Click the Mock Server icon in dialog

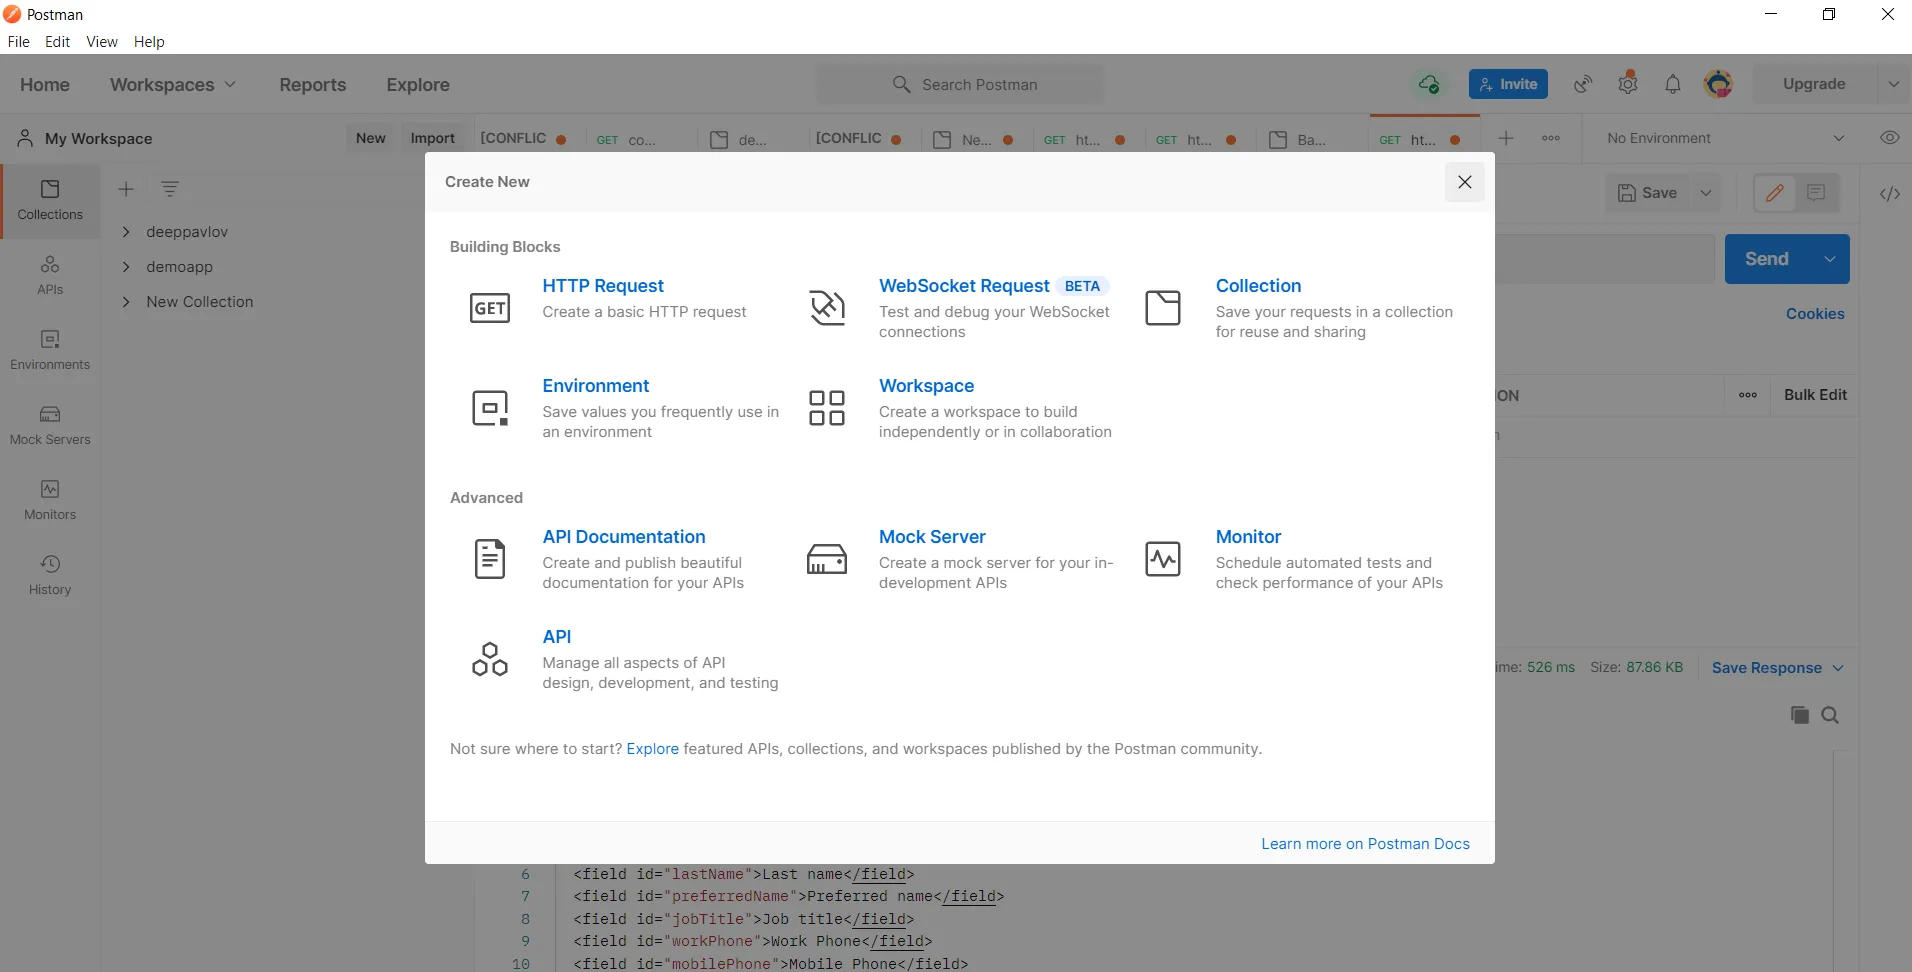coord(827,559)
